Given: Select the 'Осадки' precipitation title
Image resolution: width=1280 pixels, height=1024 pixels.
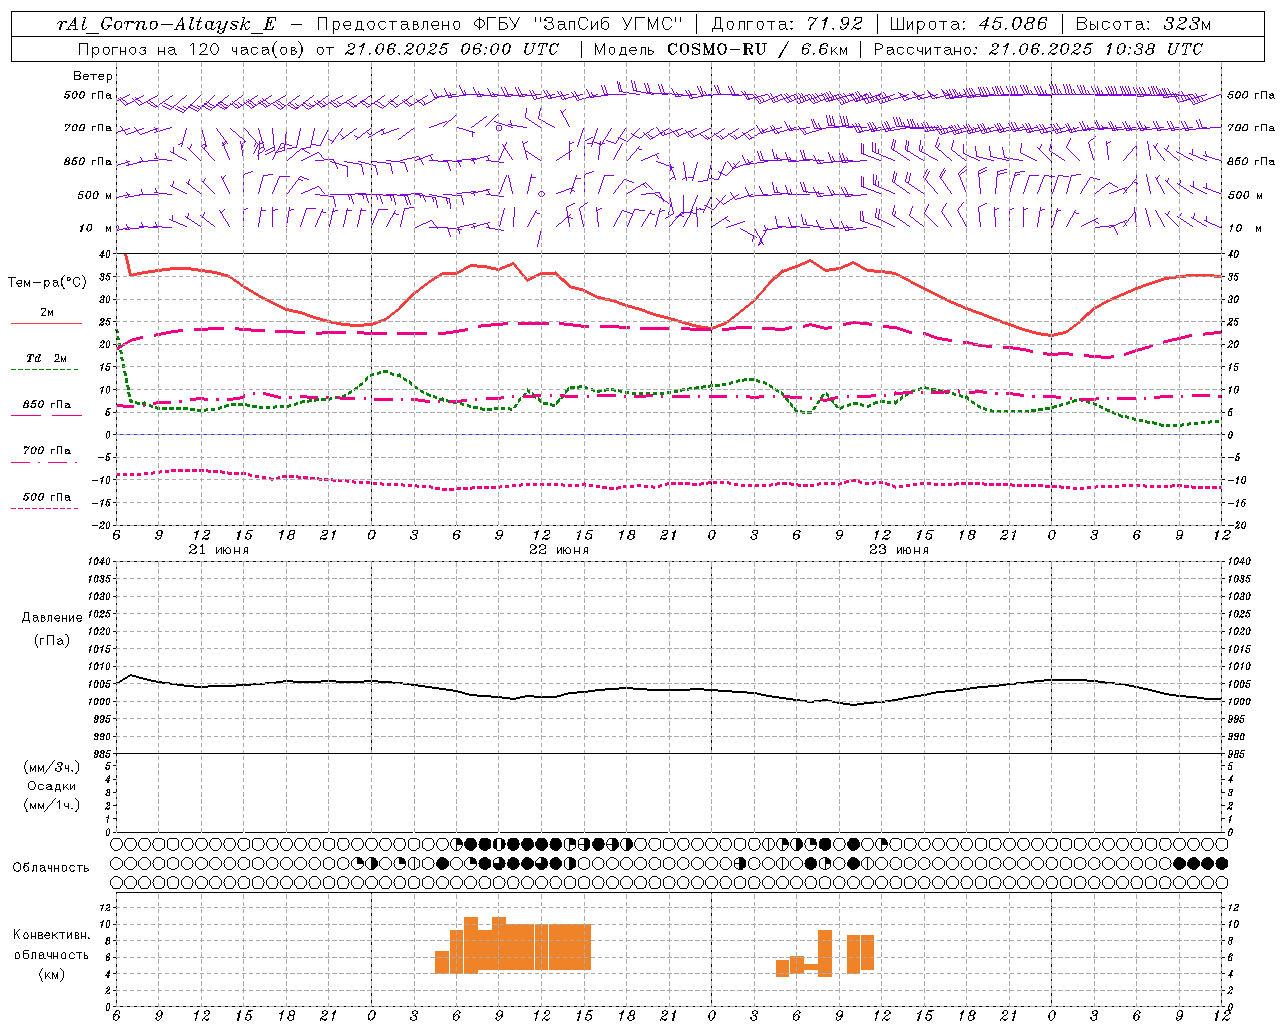Looking at the screenshot, I should (x=52, y=786).
